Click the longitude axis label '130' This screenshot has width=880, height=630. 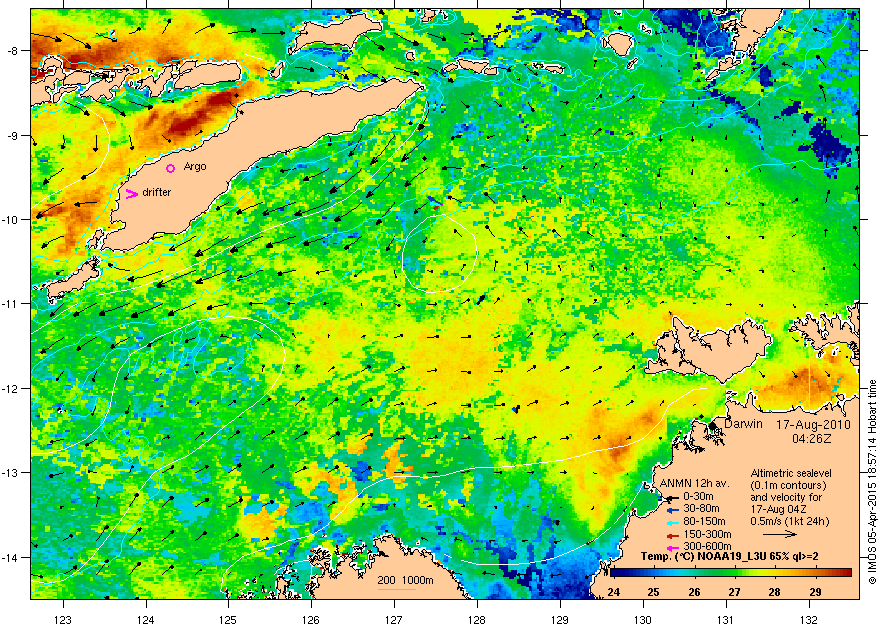[643, 620]
